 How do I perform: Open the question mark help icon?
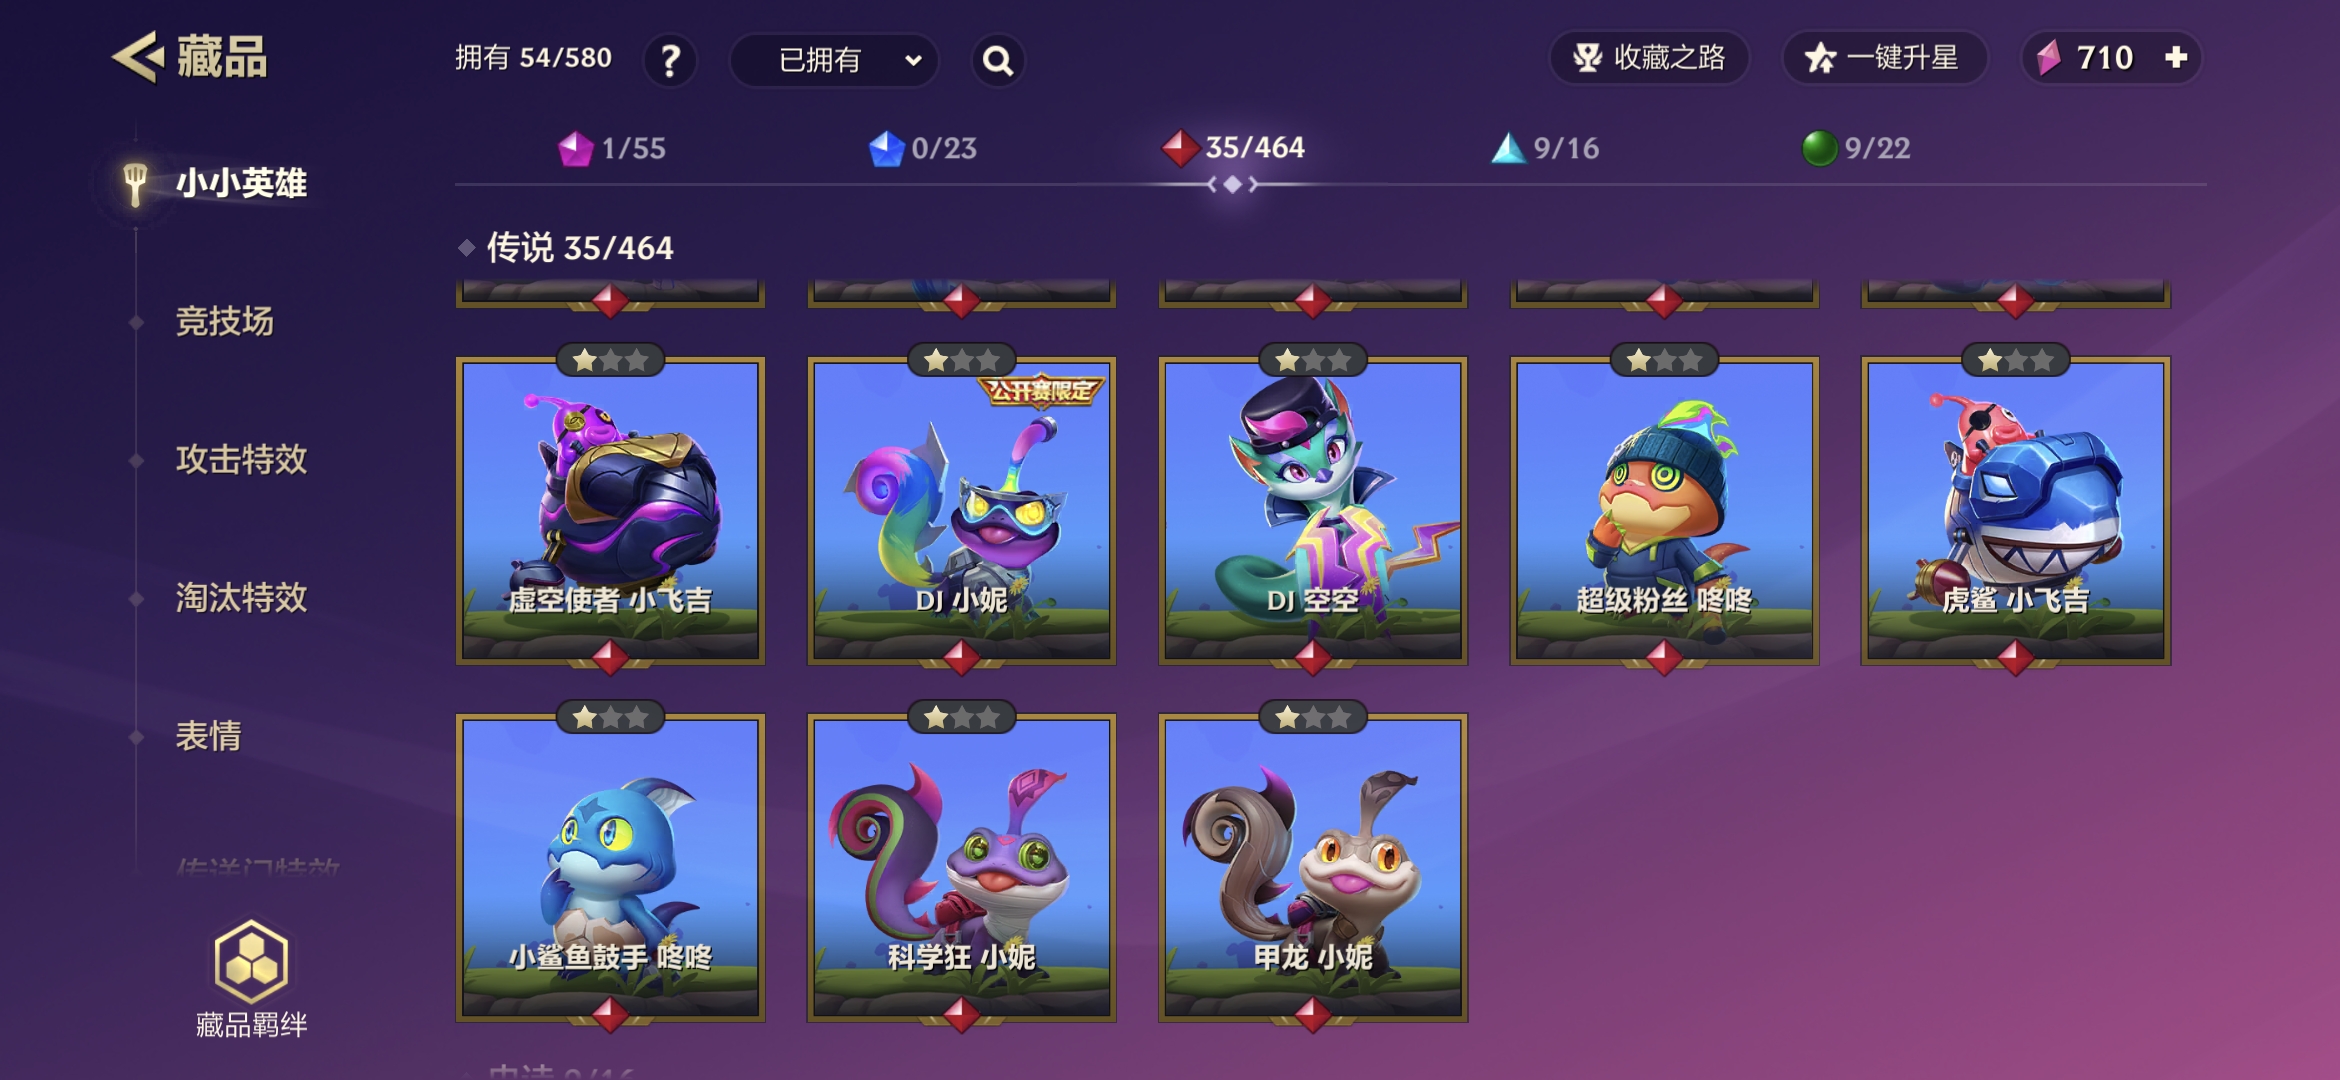(x=670, y=60)
